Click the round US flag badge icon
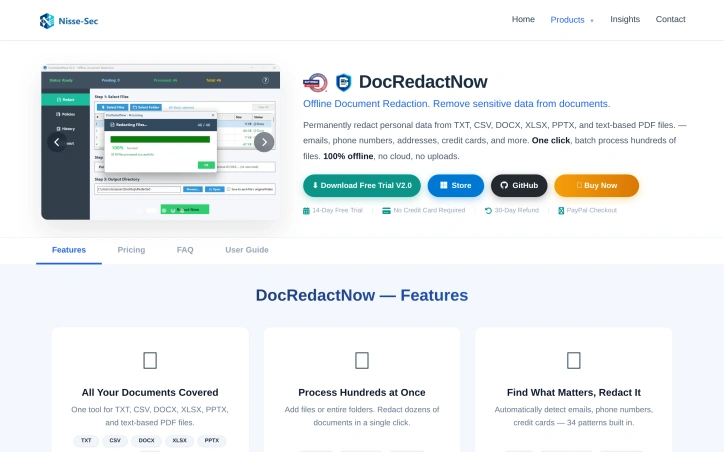The image size is (724, 452). 315,83
